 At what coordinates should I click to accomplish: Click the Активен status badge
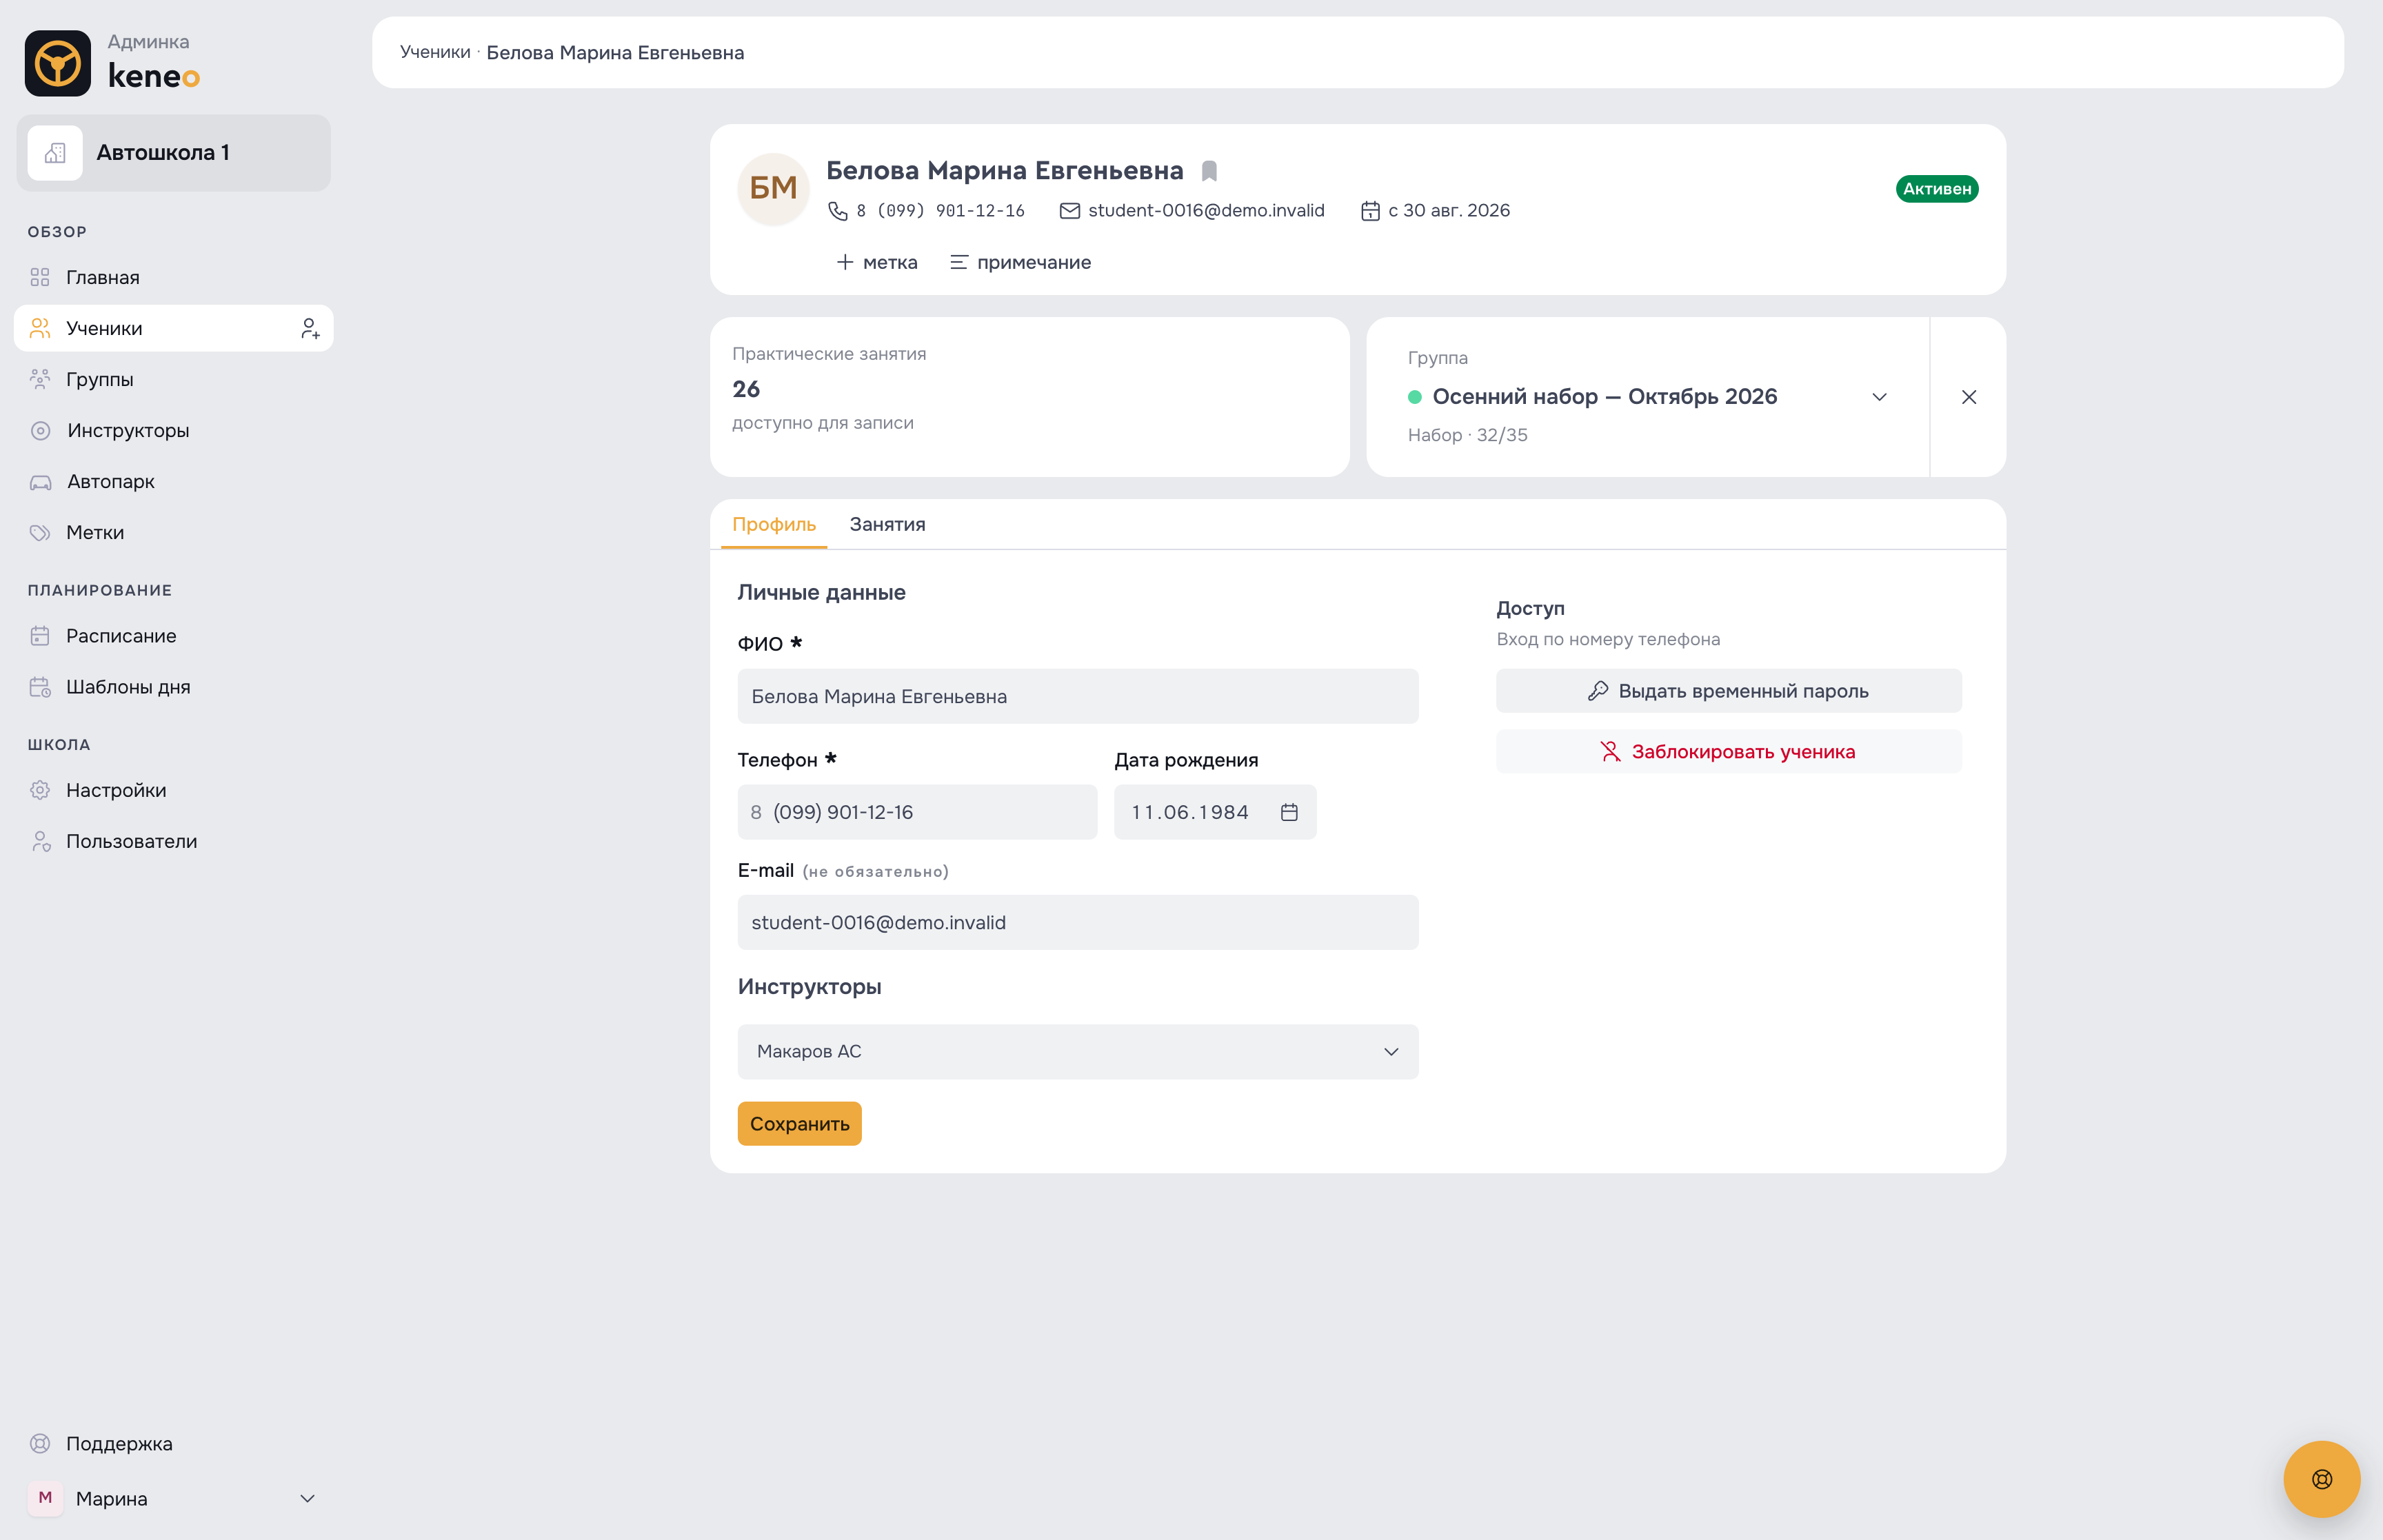pos(1936,189)
